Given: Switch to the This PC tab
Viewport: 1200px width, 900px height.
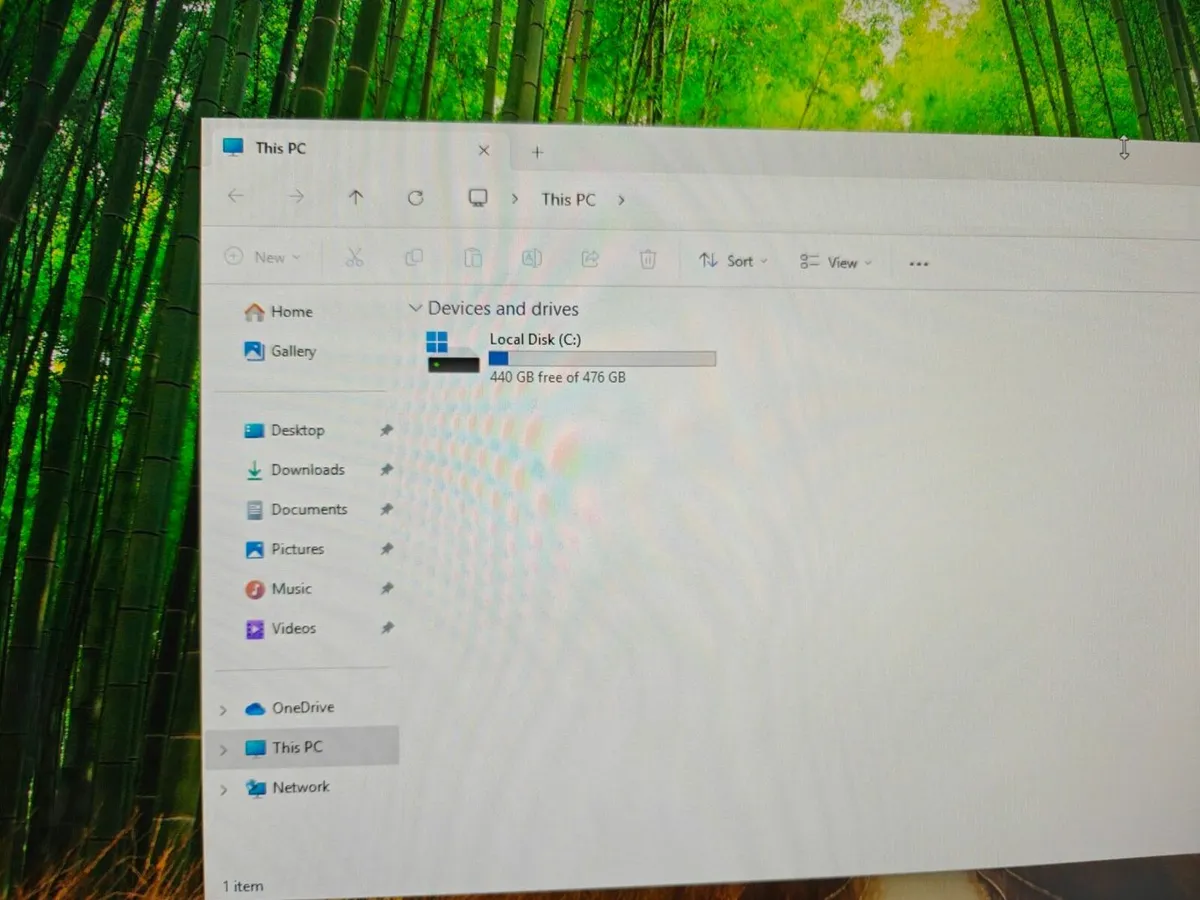Looking at the screenshot, I should pos(280,148).
